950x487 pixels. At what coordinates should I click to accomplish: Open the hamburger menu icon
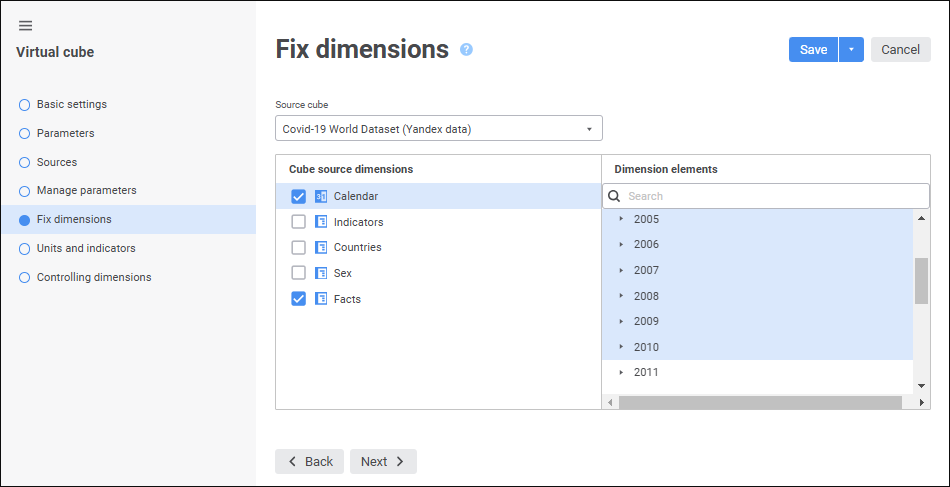click(25, 26)
